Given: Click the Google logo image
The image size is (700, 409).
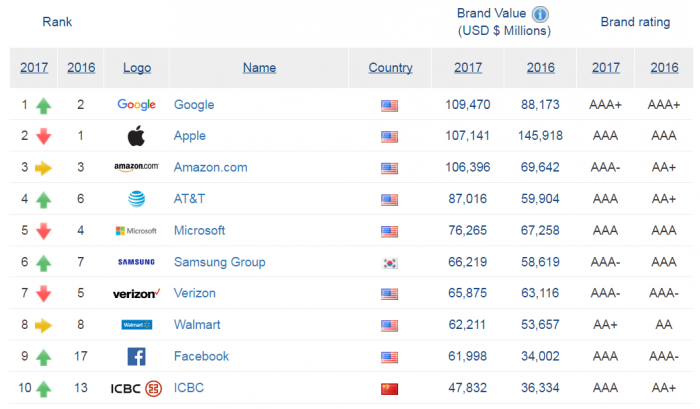Looking at the screenshot, I should coord(136,104).
